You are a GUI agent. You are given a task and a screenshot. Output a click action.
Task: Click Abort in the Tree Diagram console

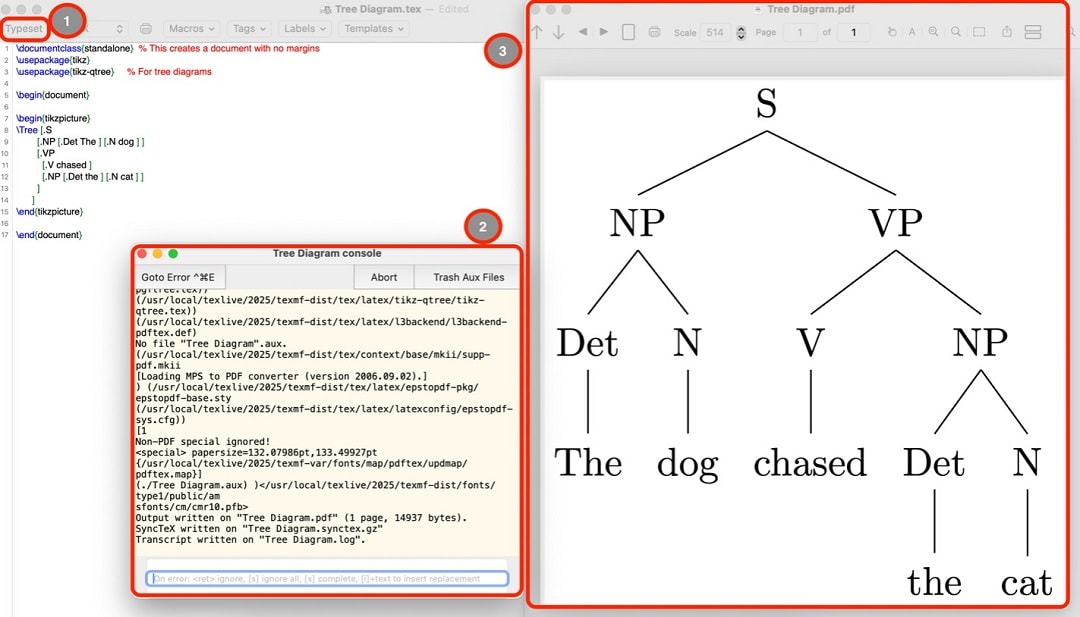[384, 277]
